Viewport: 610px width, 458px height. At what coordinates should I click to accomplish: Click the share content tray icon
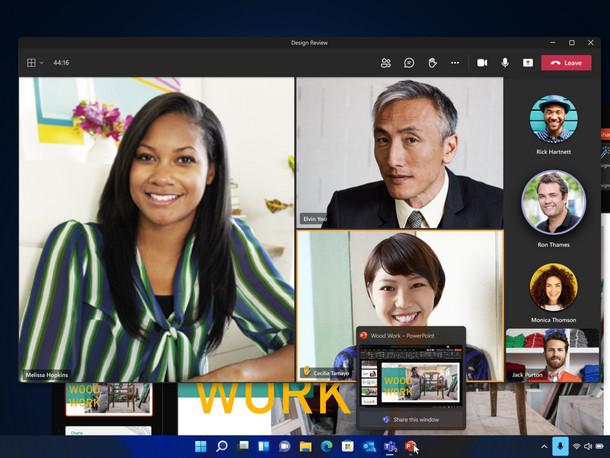[x=527, y=63]
